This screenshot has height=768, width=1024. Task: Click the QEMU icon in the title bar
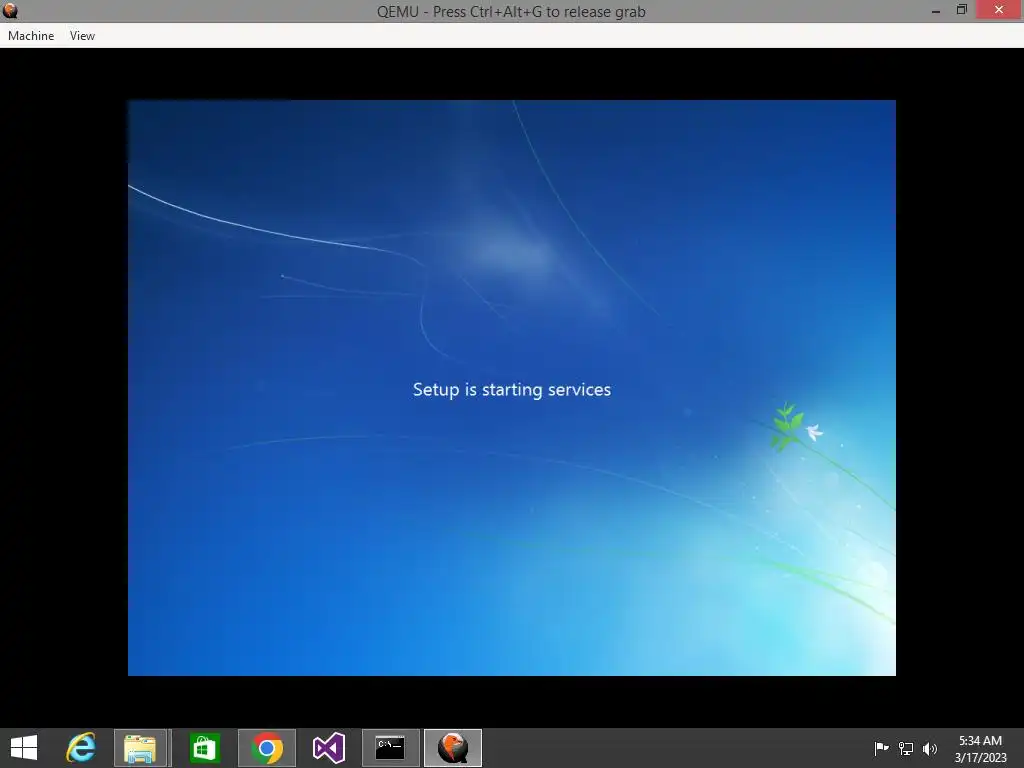pyautogui.click(x=10, y=10)
